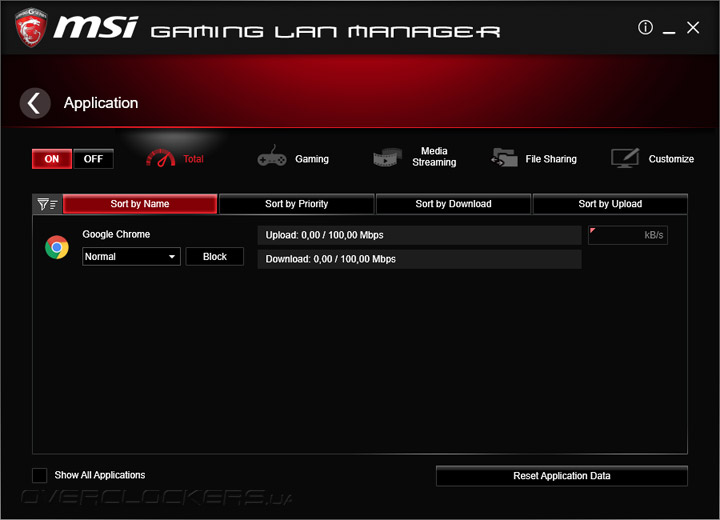Open the filter icon beside Sort by Name
Viewport: 720px width, 520px height.
click(x=47, y=204)
